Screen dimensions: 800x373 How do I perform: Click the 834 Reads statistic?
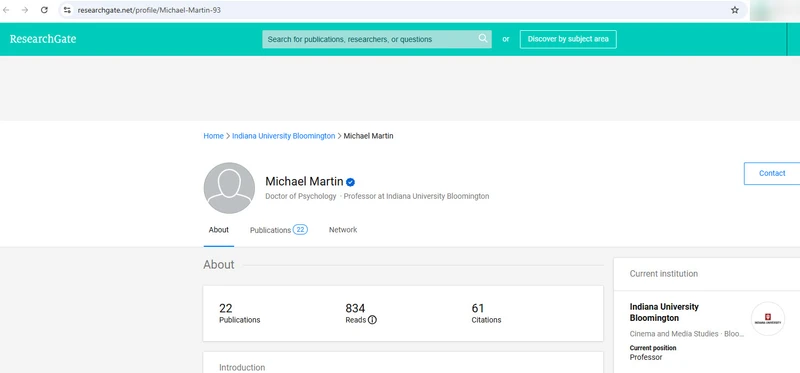361,313
